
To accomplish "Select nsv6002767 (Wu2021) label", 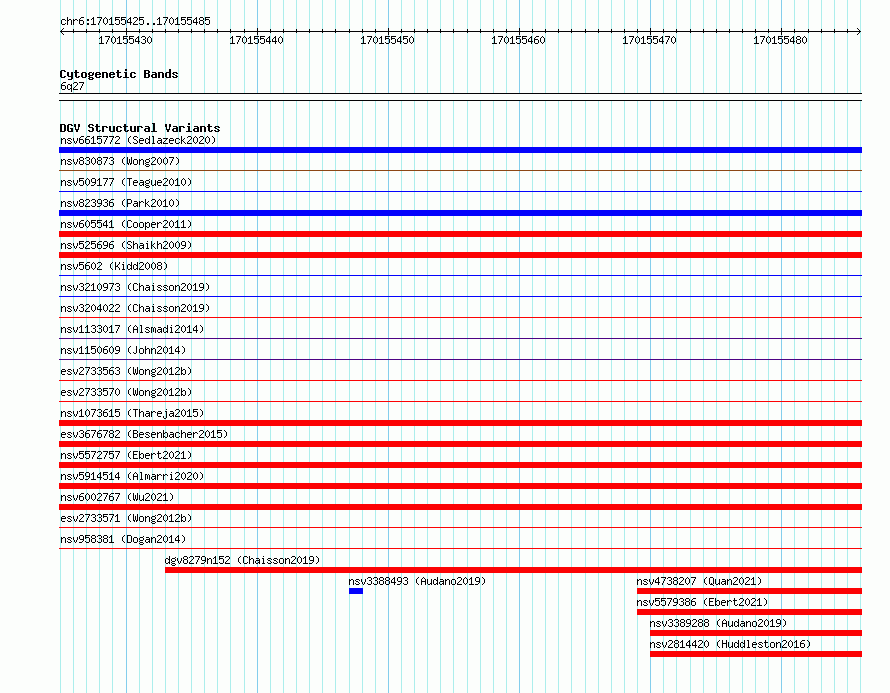I will tap(117, 497).
